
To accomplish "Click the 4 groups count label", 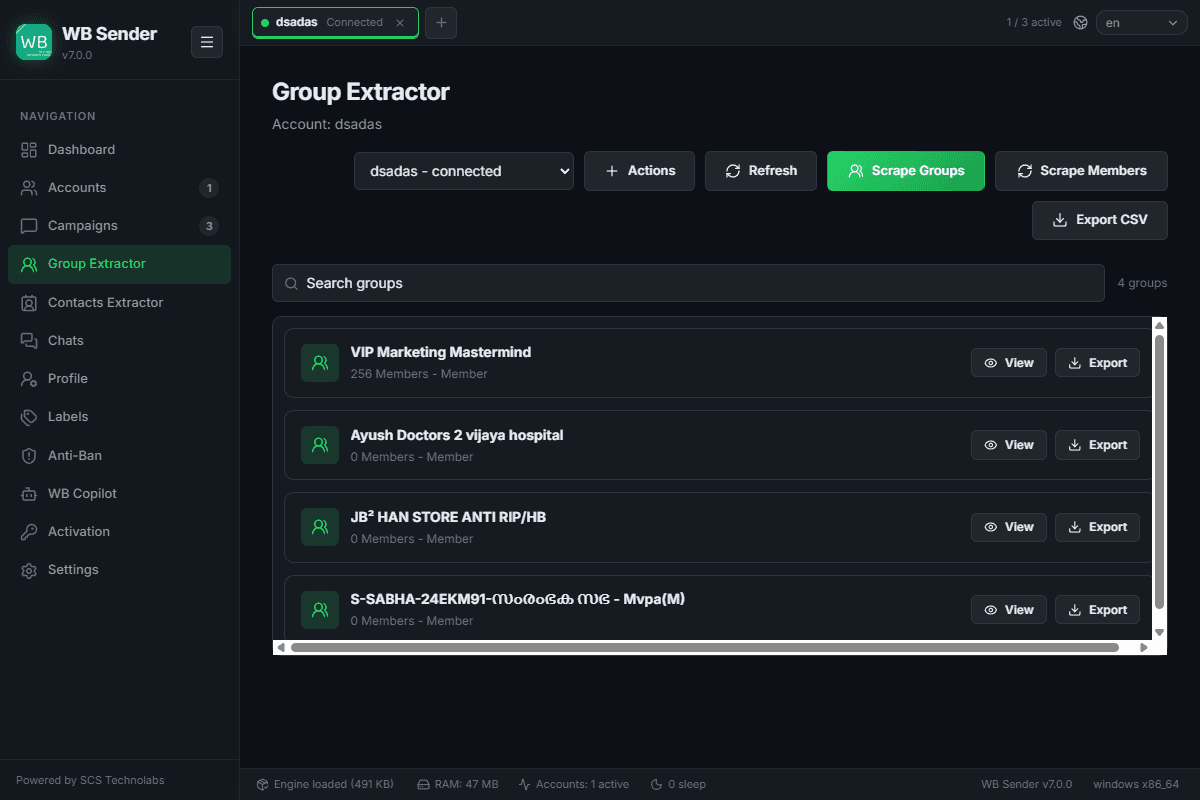I will pos(1142,283).
